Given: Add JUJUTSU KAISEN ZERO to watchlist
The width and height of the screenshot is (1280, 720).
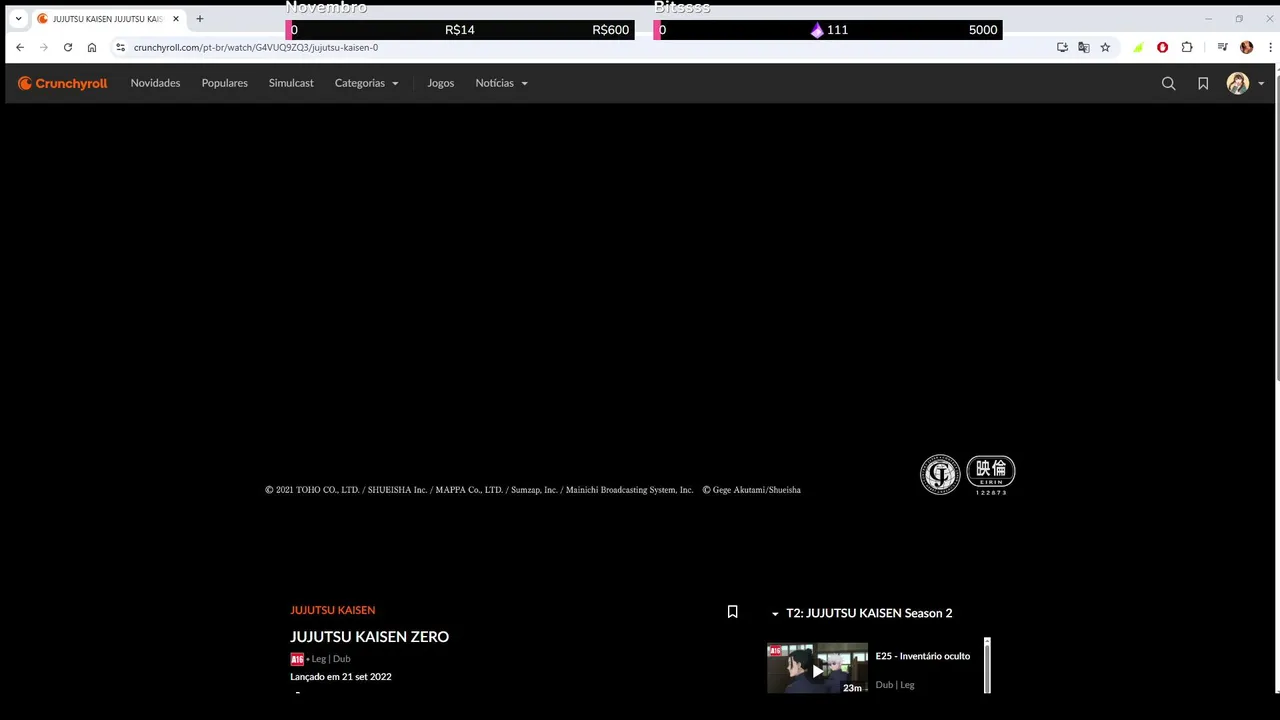Looking at the screenshot, I should 732,612.
